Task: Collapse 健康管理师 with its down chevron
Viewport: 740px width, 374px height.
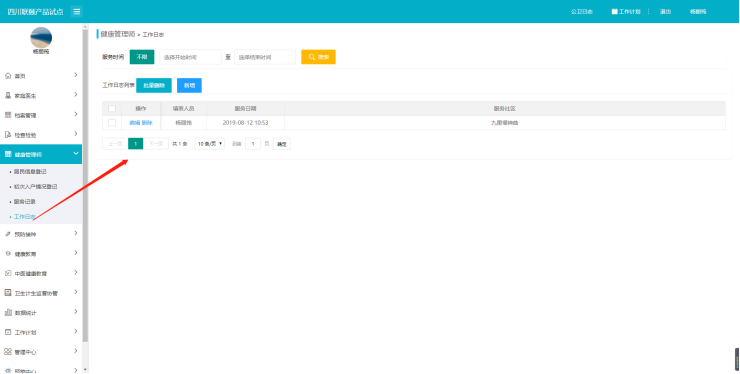Action: (76, 153)
